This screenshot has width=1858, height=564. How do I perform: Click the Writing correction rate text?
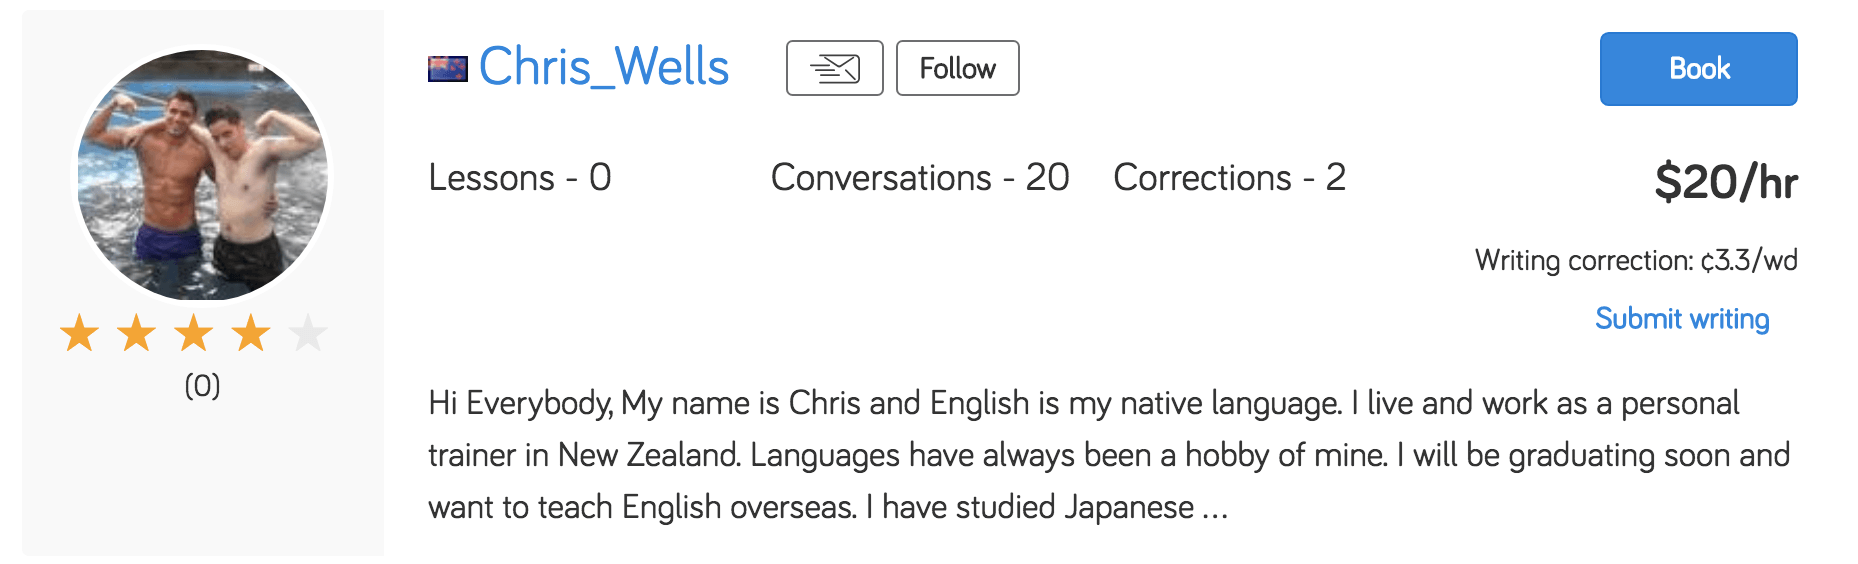pyautogui.click(x=1635, y=261)
